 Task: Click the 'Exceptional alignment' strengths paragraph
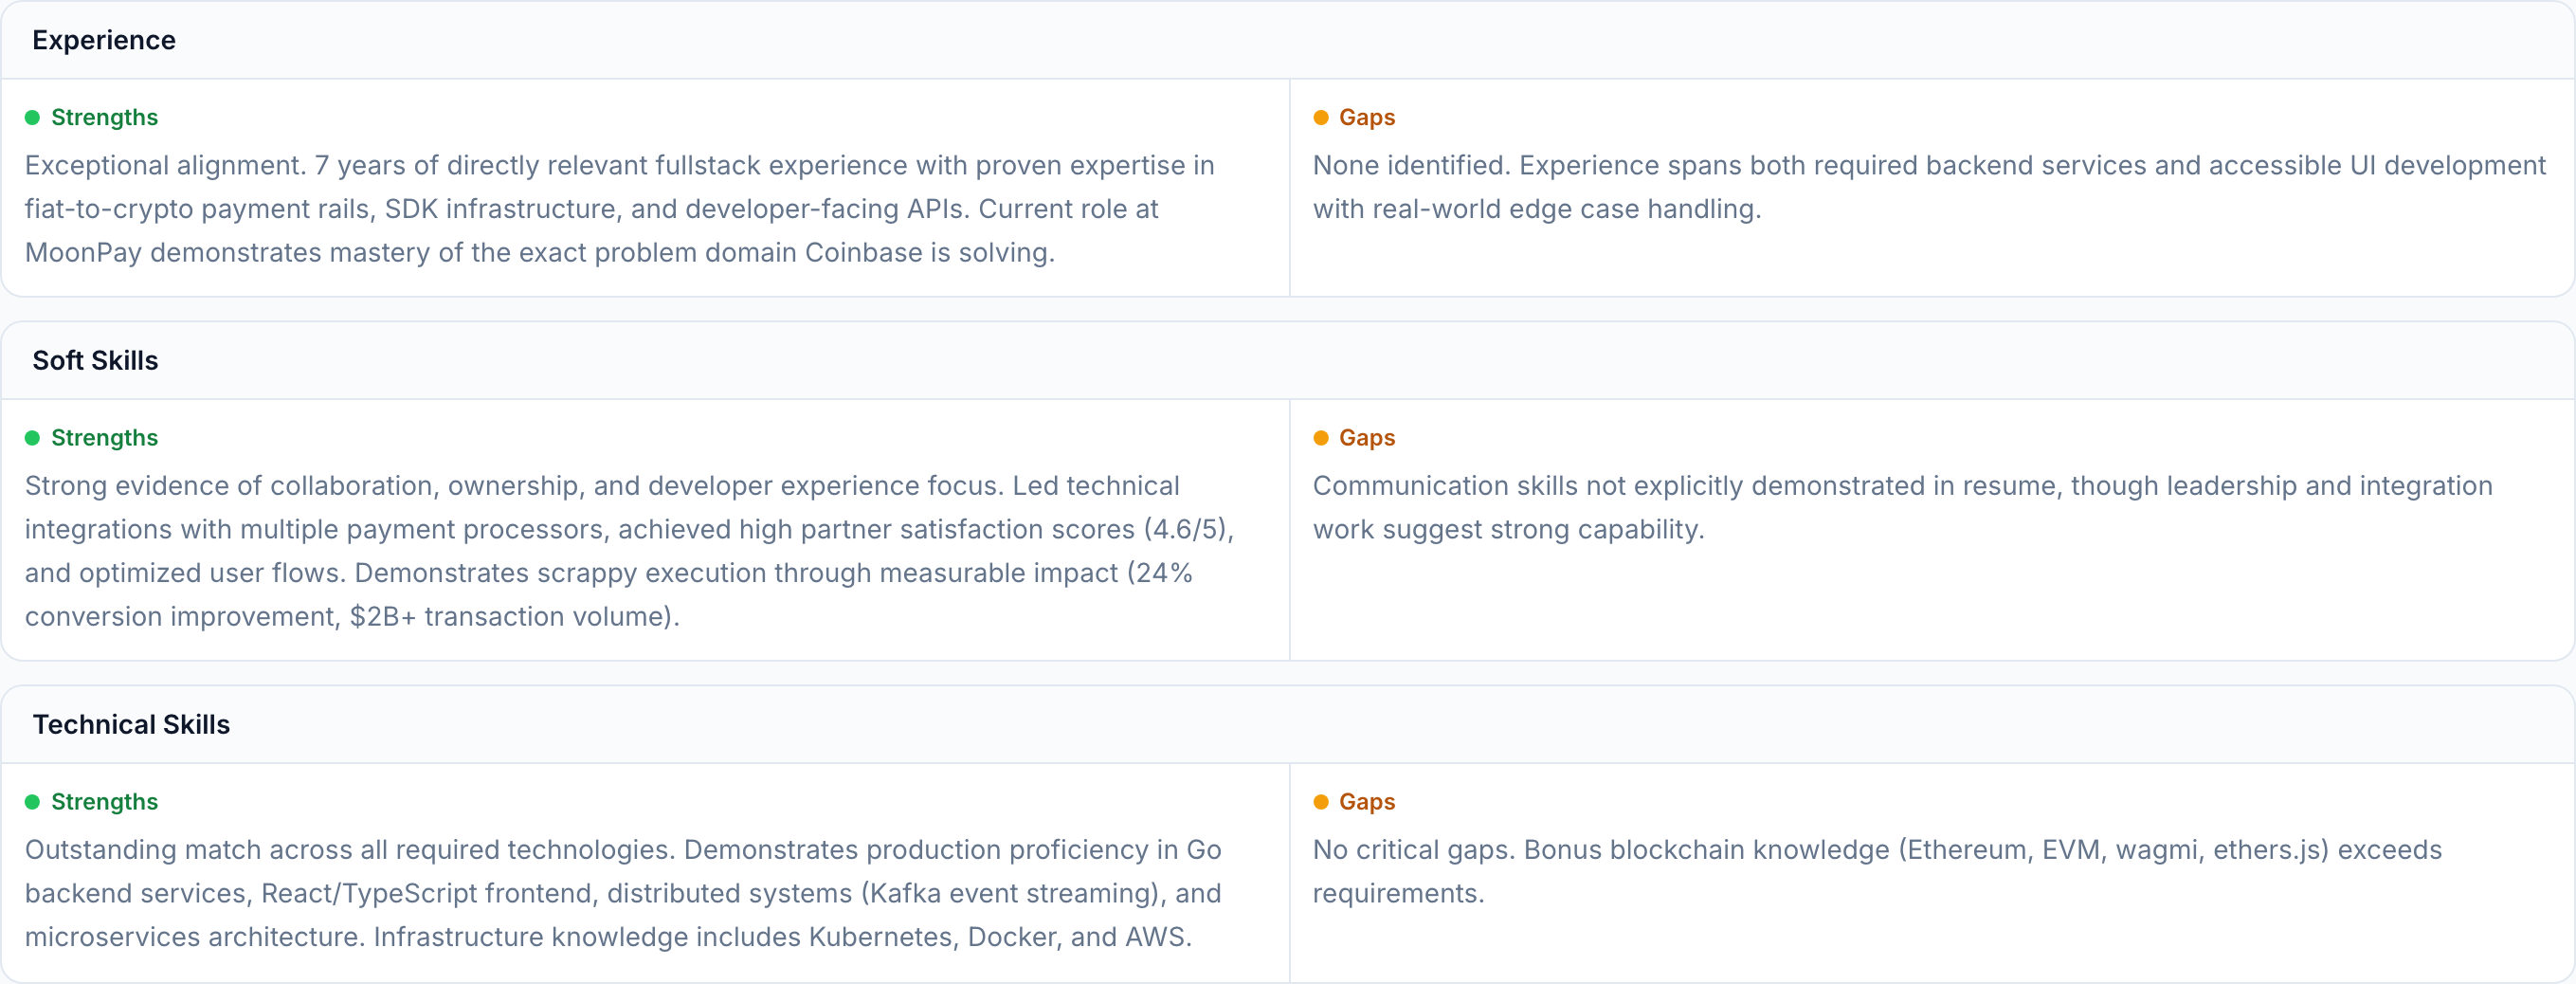(620, 208)
